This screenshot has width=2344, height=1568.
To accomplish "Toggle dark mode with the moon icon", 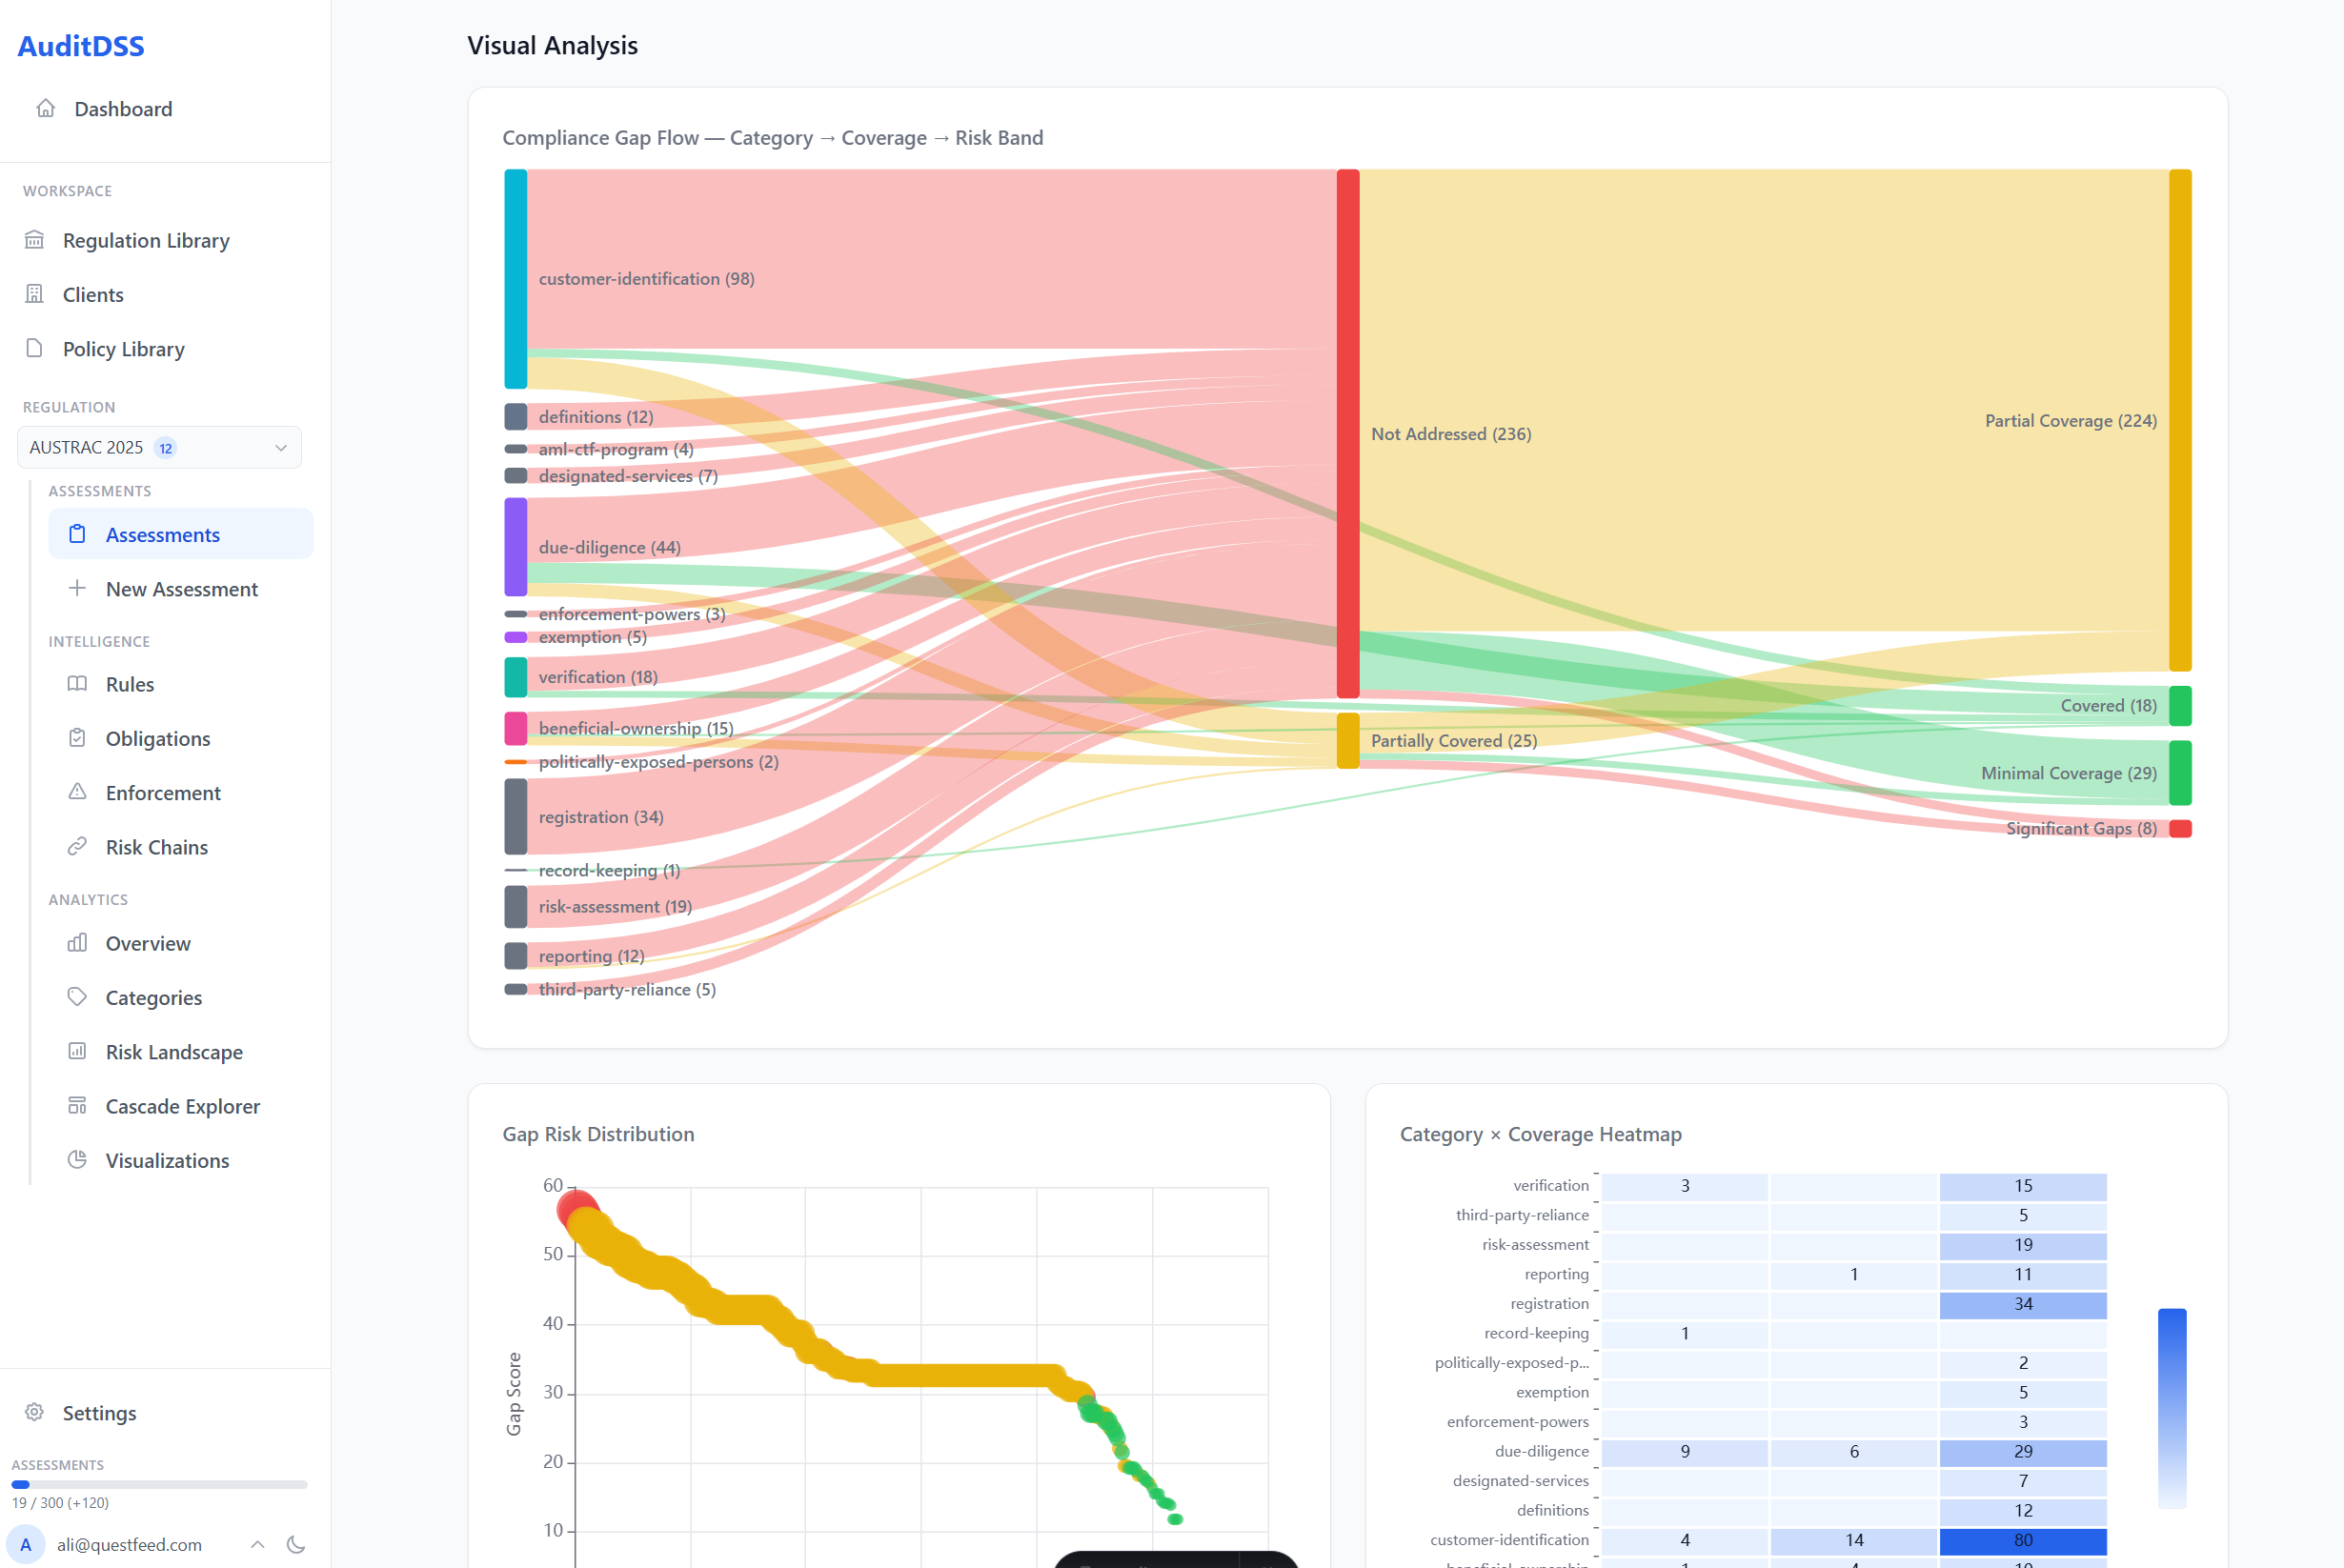I will point(296,1544).
